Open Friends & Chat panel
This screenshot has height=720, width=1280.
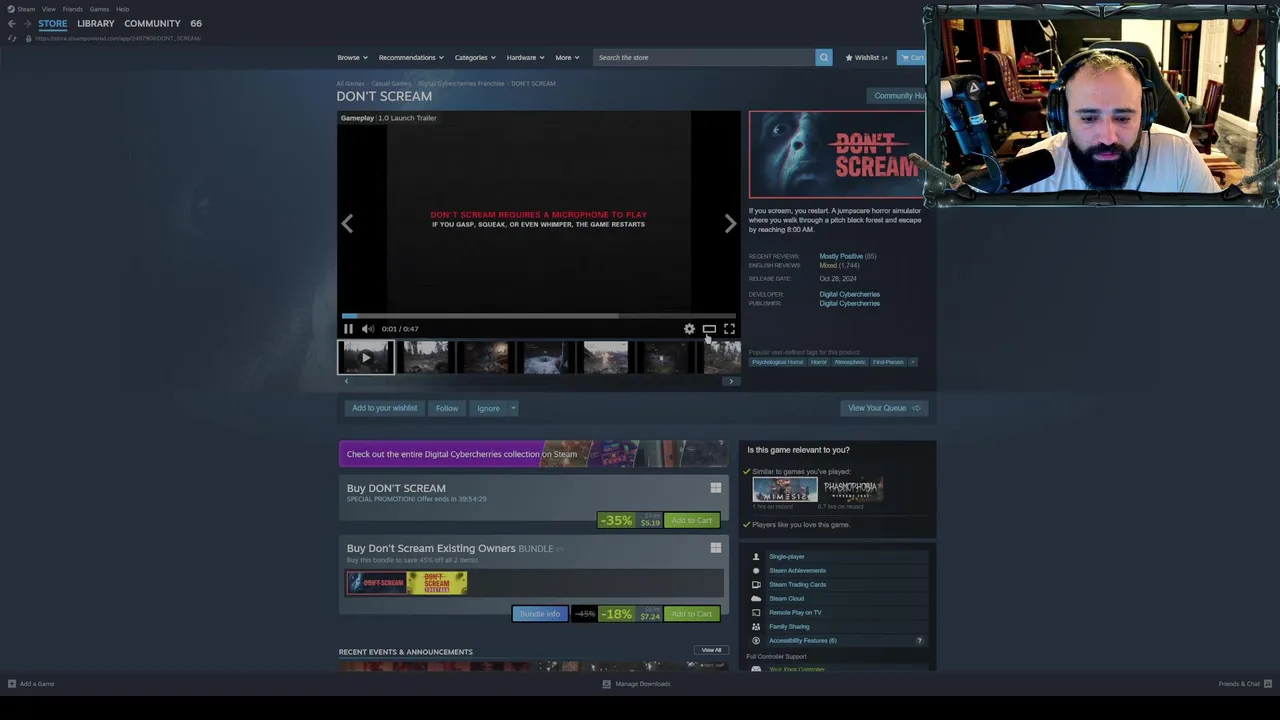pos(1245,684)
